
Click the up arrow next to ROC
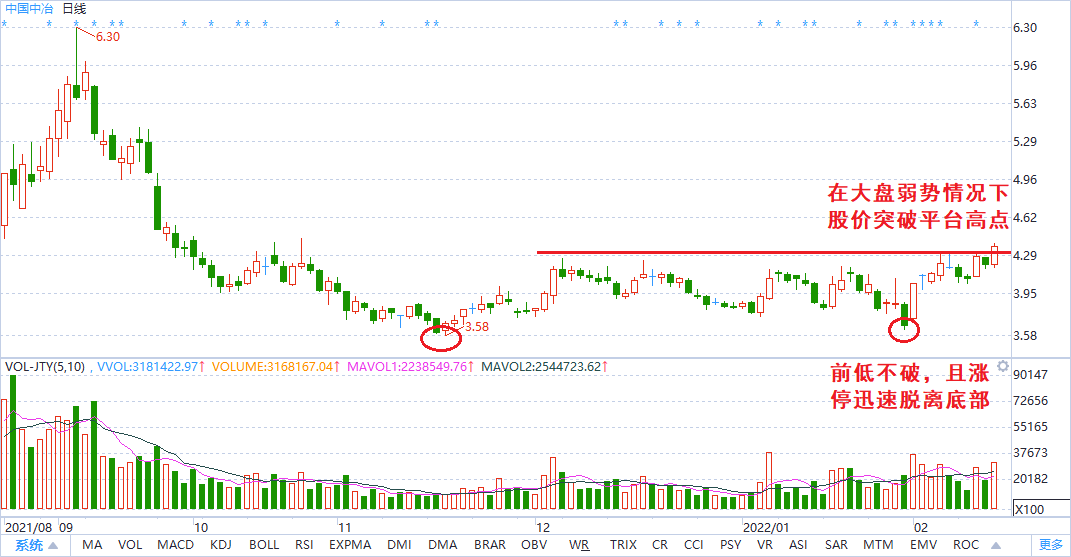click(x=996, y=545)
